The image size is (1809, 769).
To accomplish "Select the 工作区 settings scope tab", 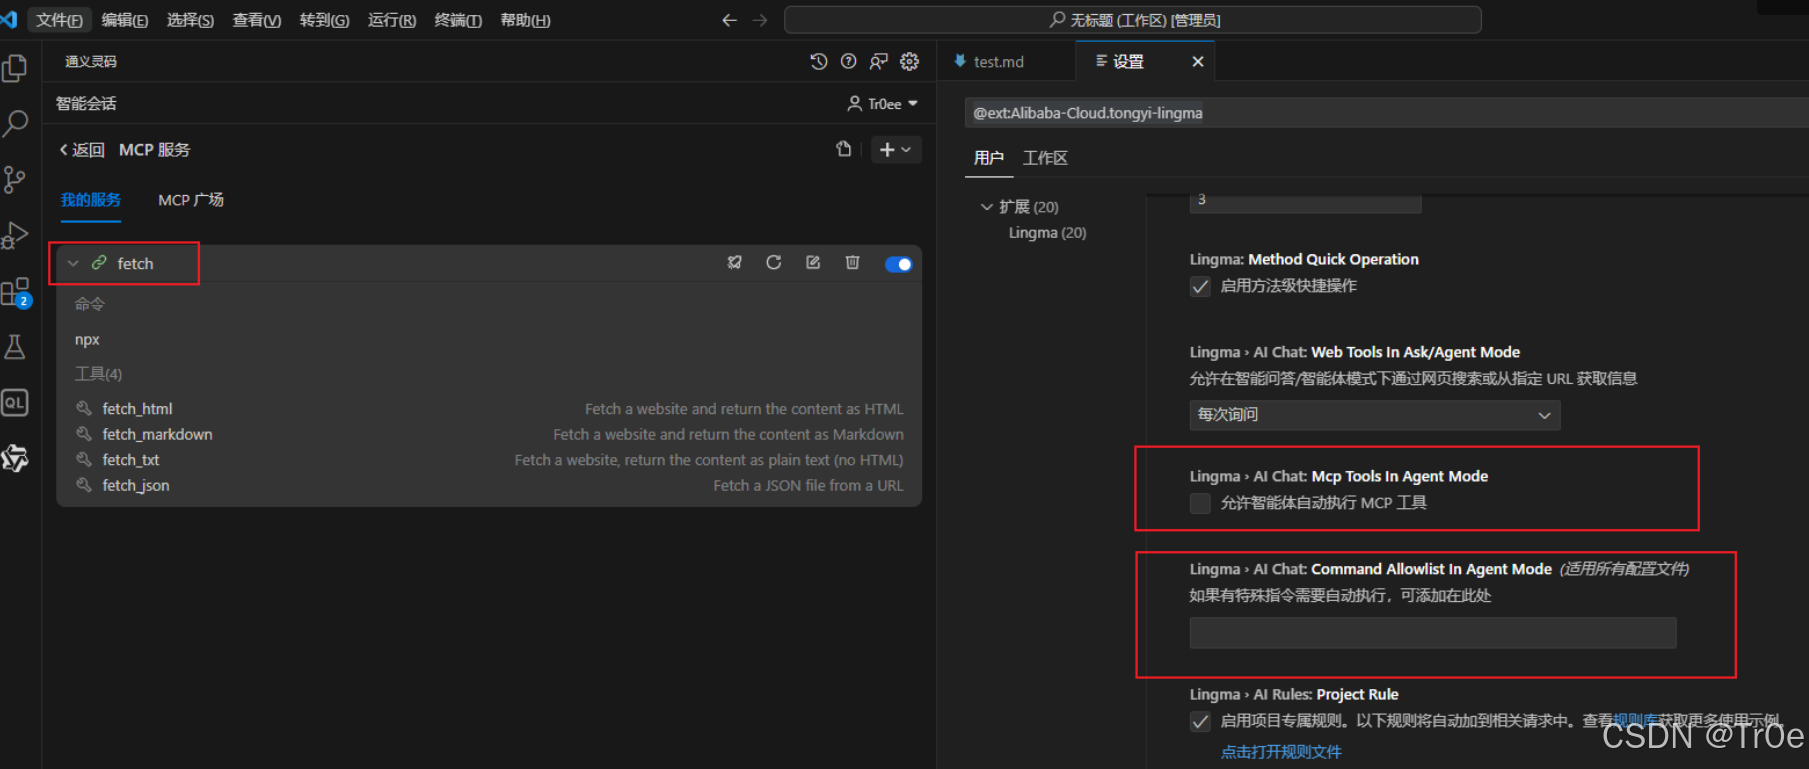I will tap(1045, 158).
